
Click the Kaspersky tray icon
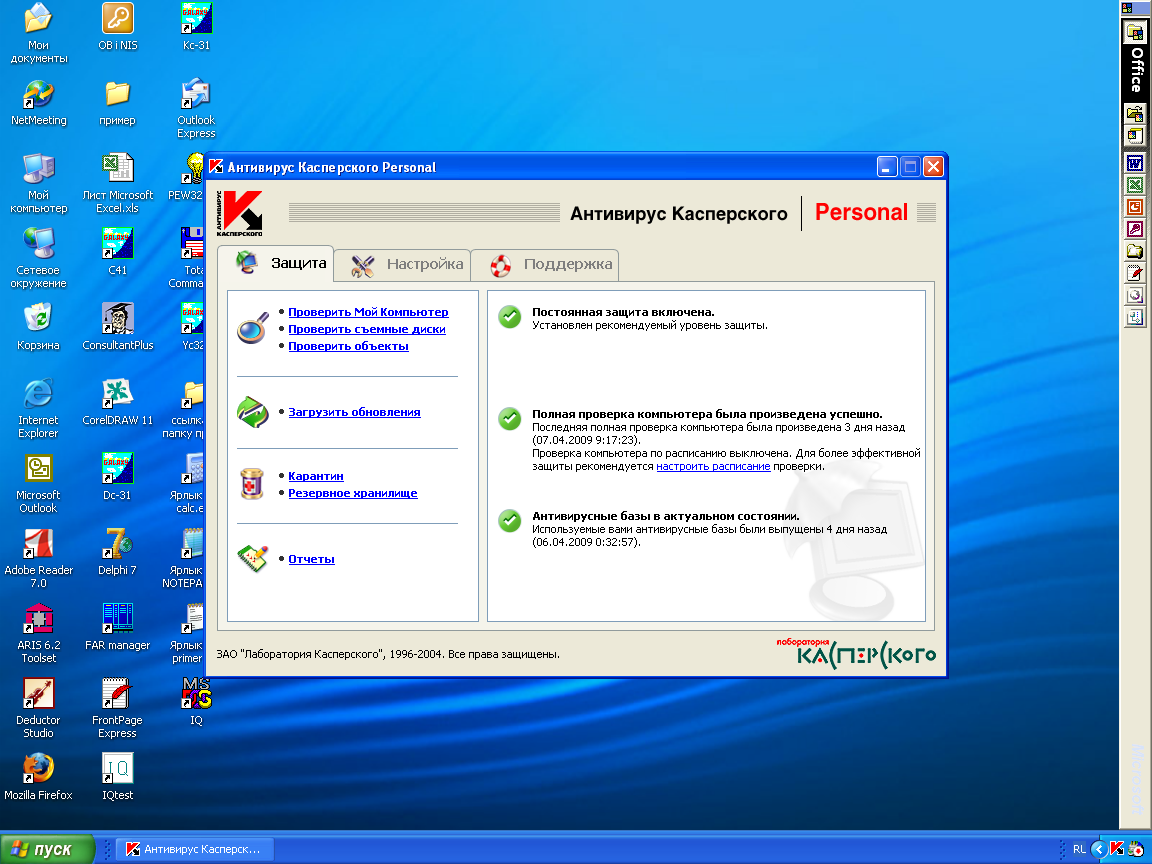click(1117, 849)
